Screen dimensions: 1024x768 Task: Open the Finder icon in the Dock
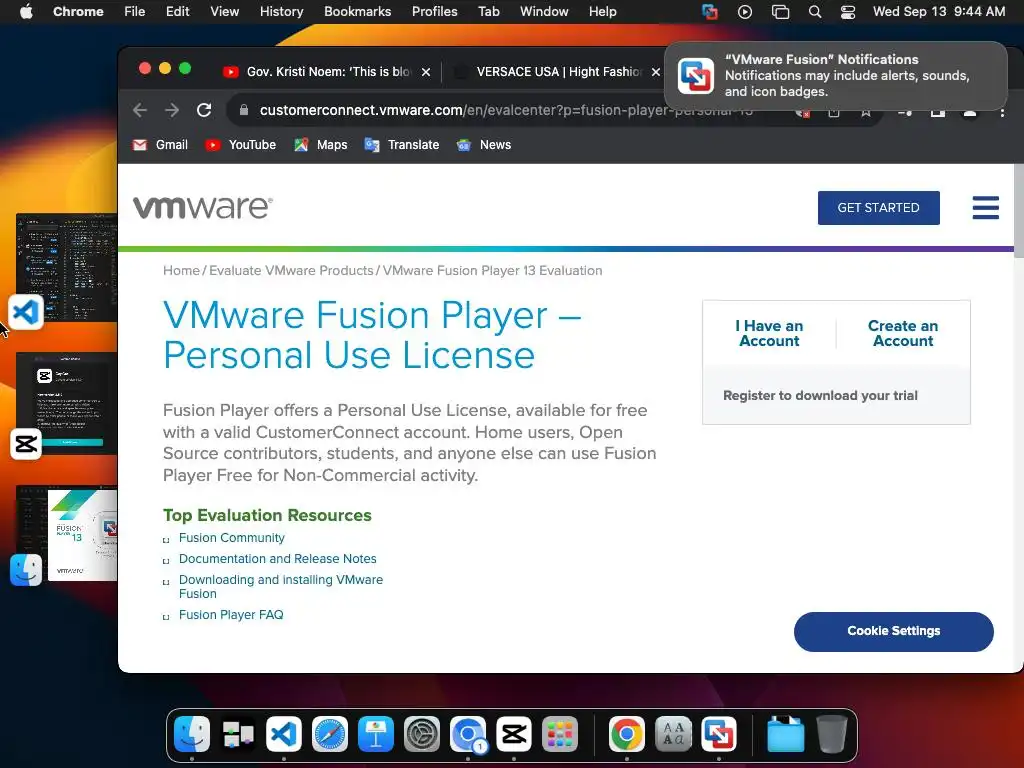coord(192,734)
